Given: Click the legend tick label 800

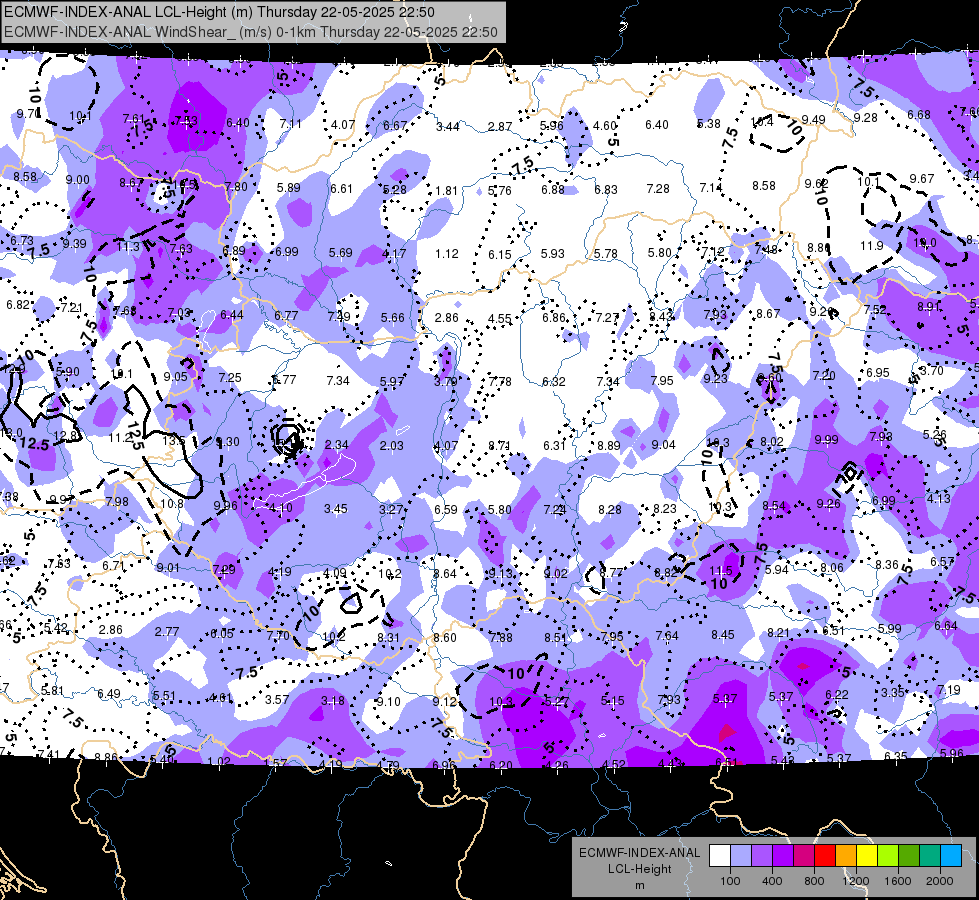Looking at the screenshot, I should 814,881.
